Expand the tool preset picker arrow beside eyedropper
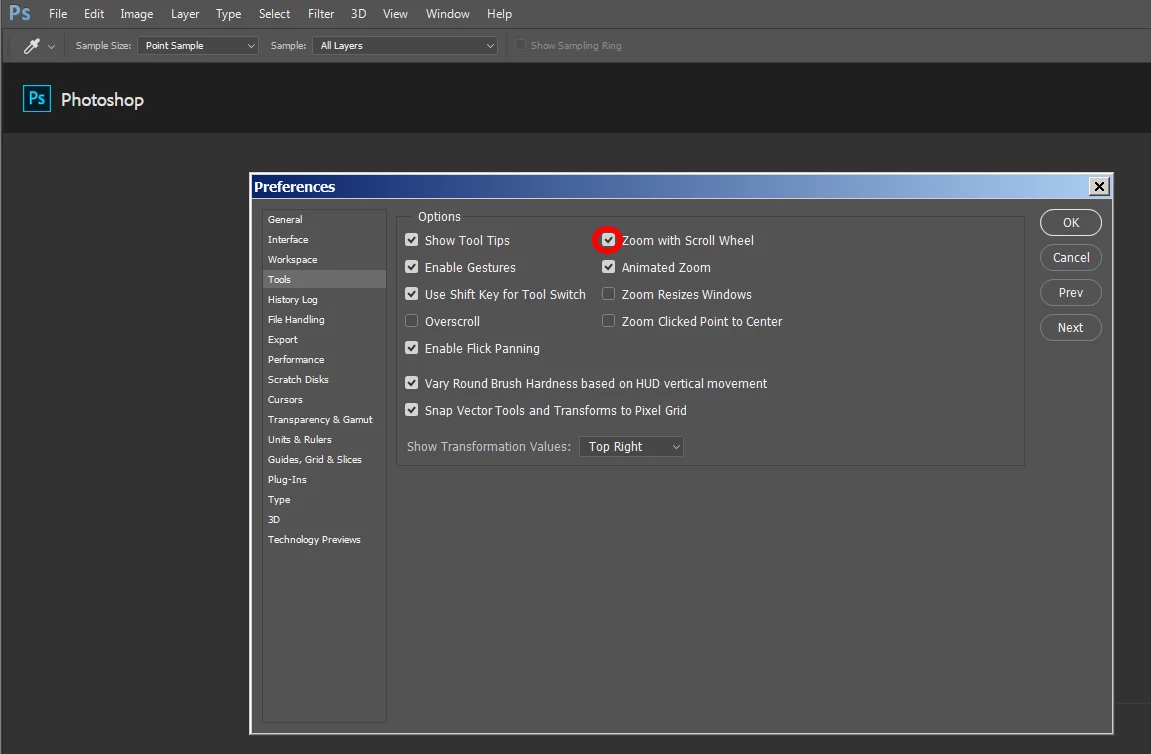 click(x=51, y=46)
